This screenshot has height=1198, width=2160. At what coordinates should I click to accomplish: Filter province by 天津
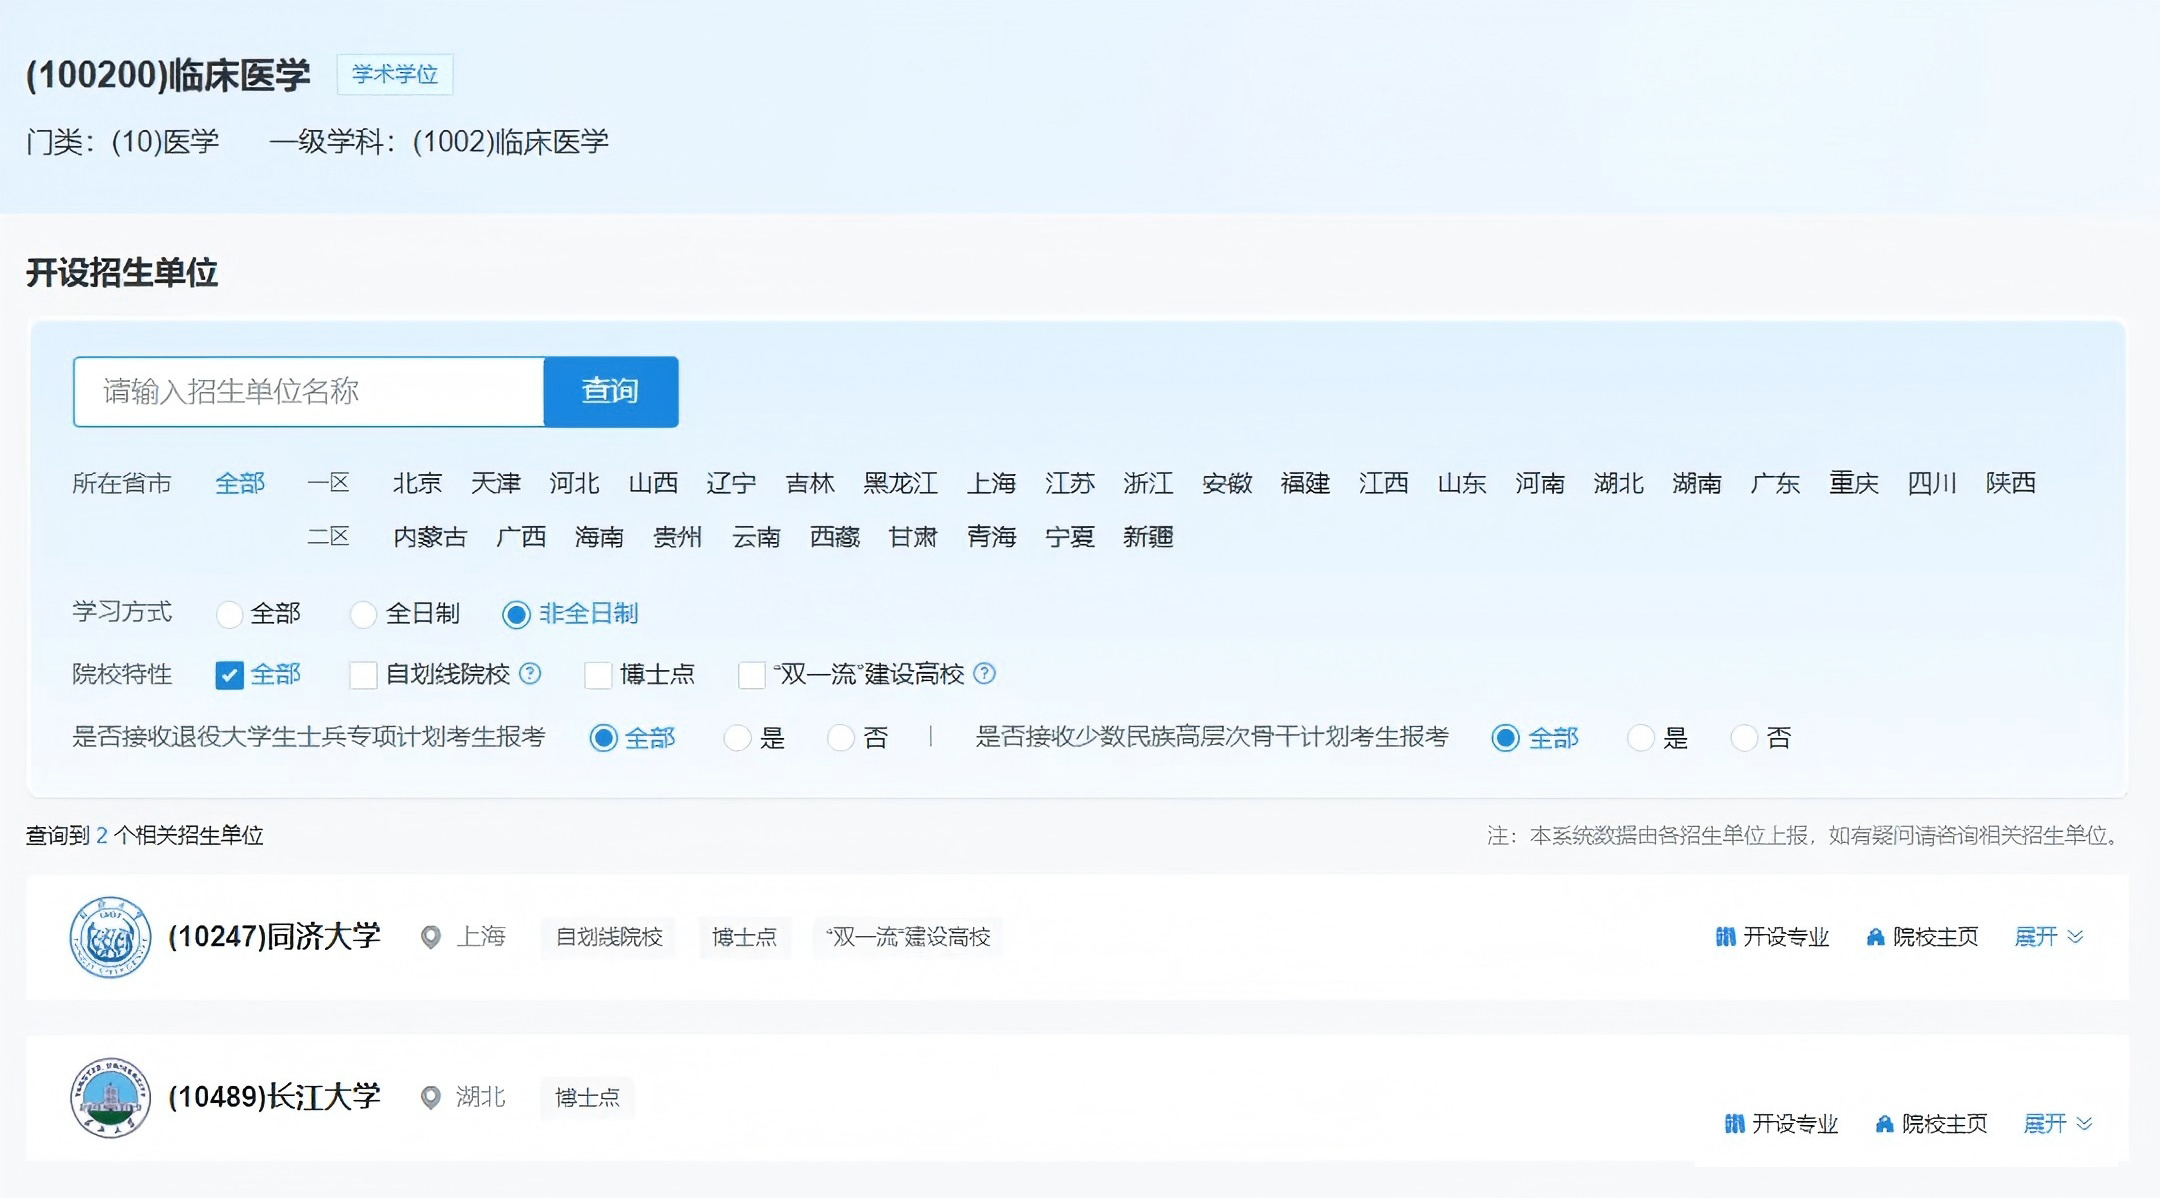point(496,483)
